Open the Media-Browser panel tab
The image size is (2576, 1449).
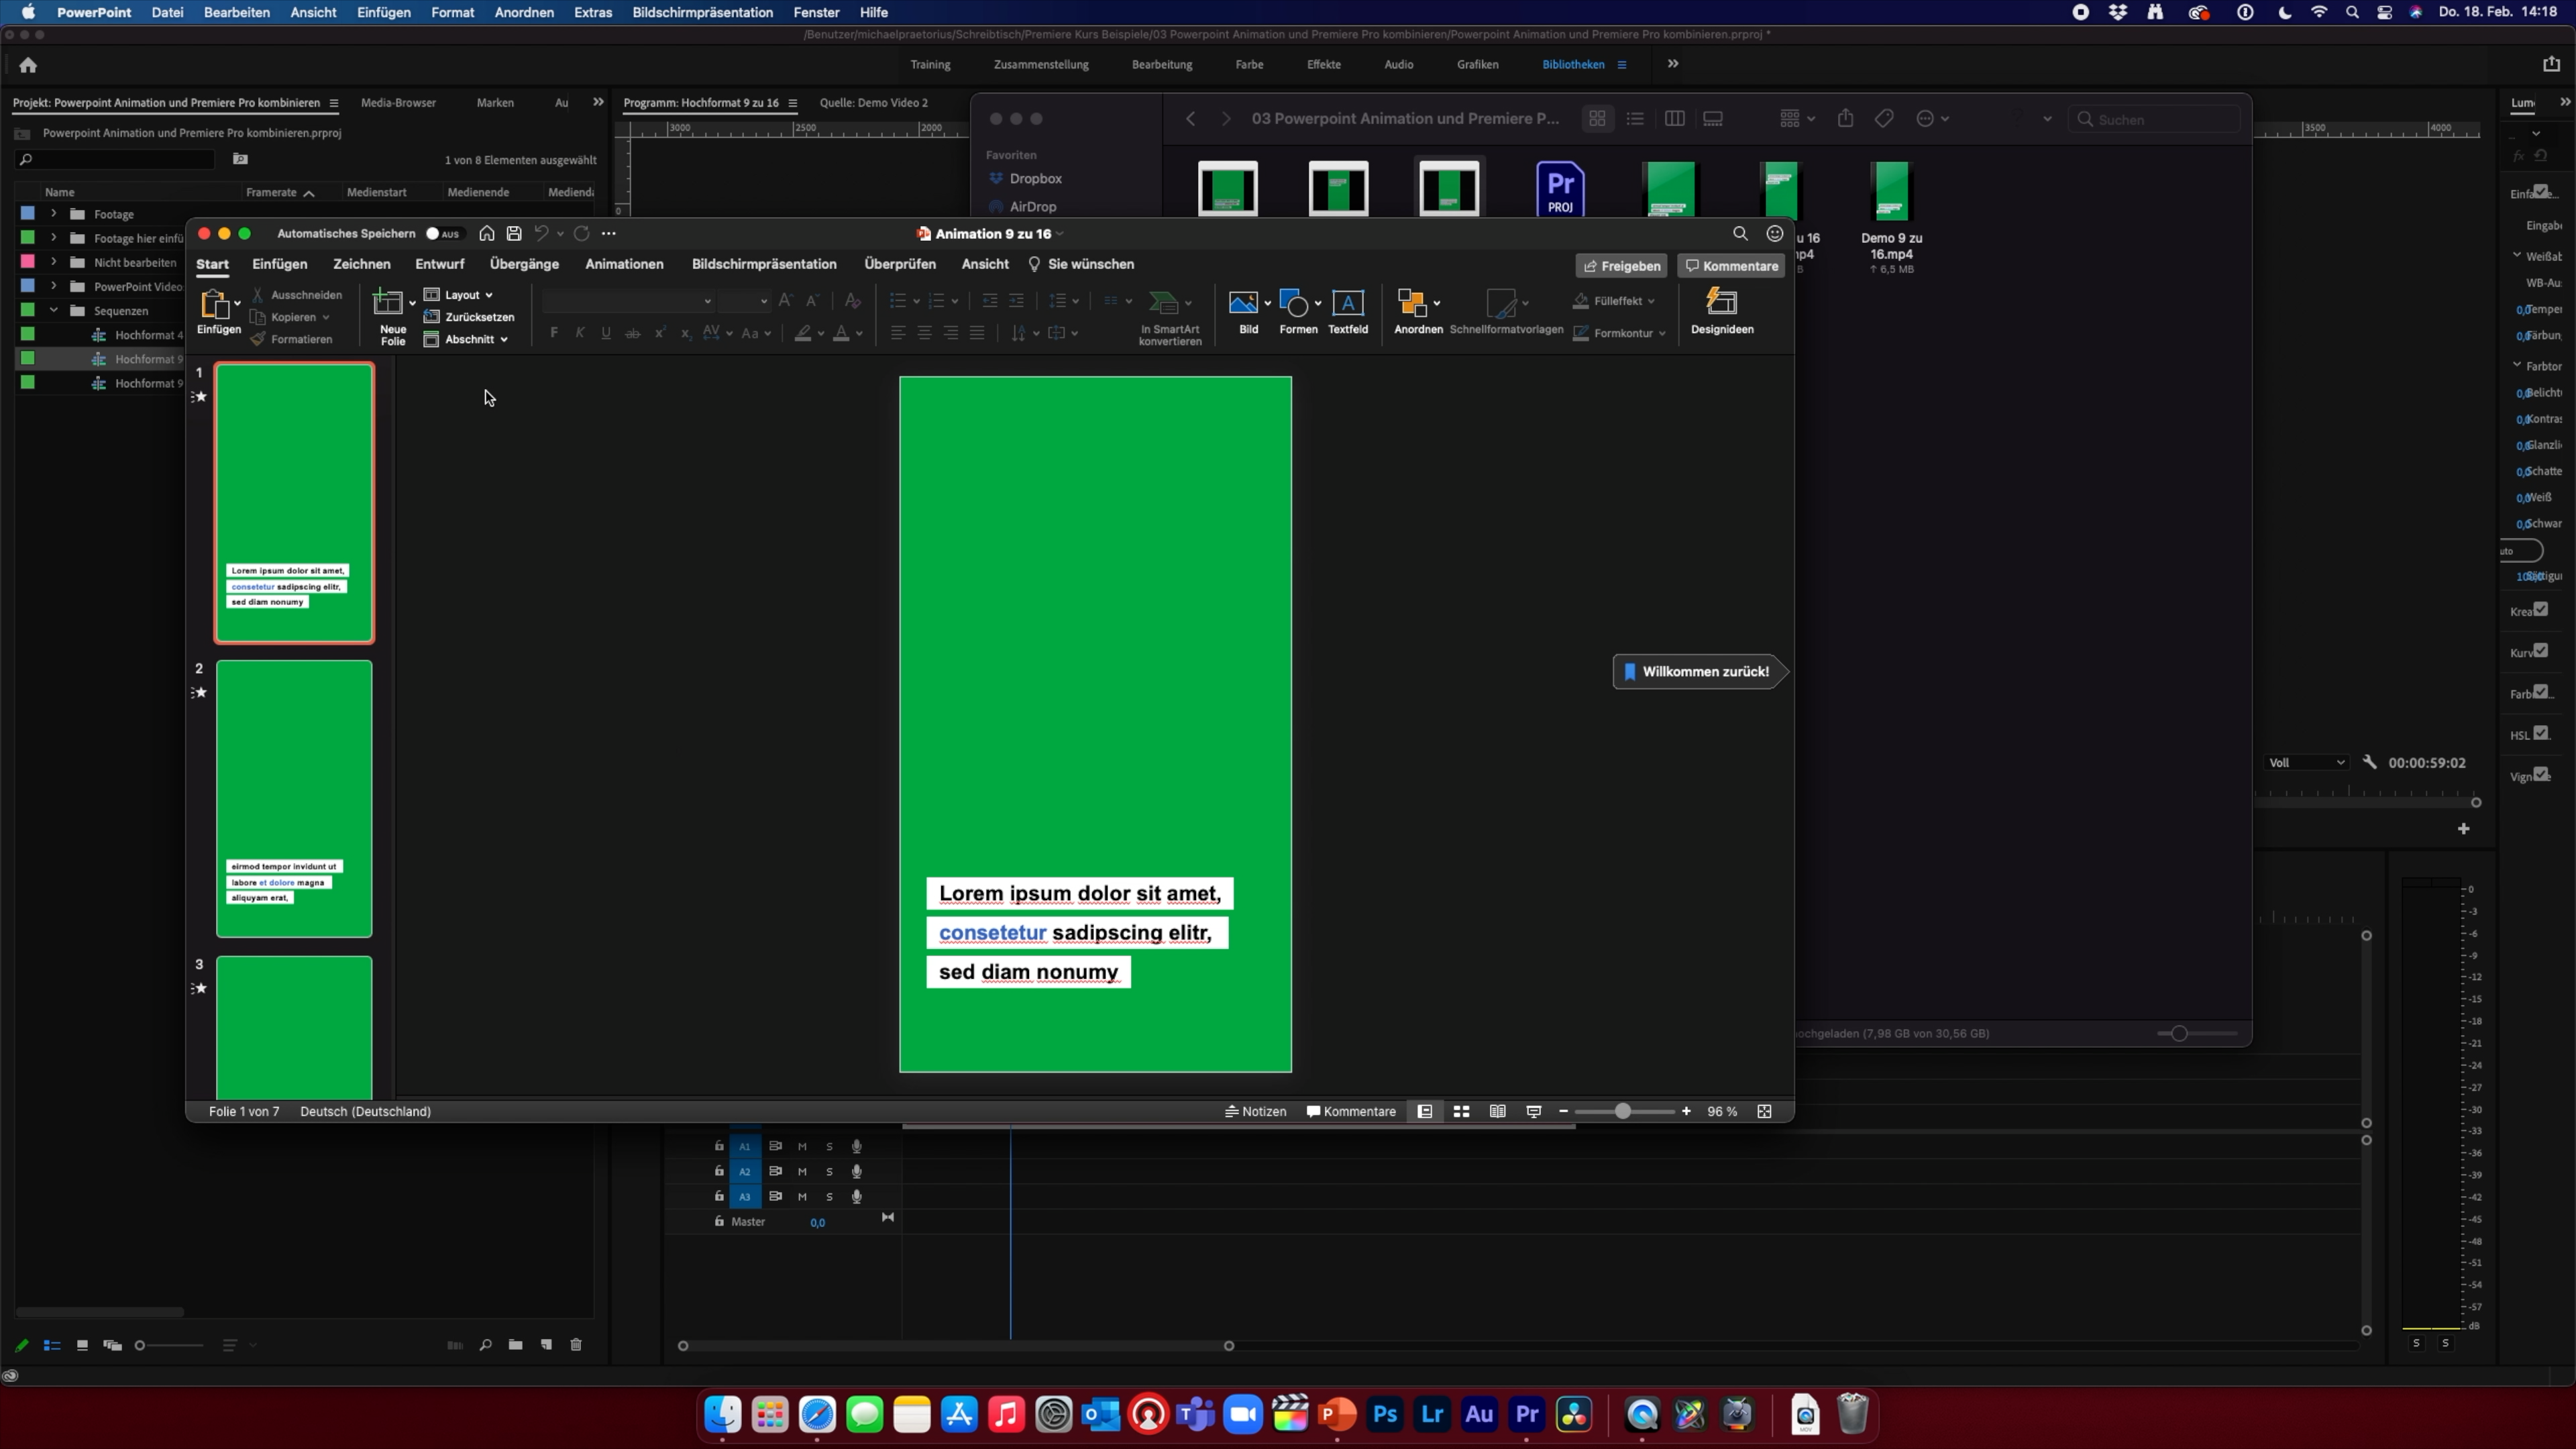pyautogui.click(x=398, y=102)
